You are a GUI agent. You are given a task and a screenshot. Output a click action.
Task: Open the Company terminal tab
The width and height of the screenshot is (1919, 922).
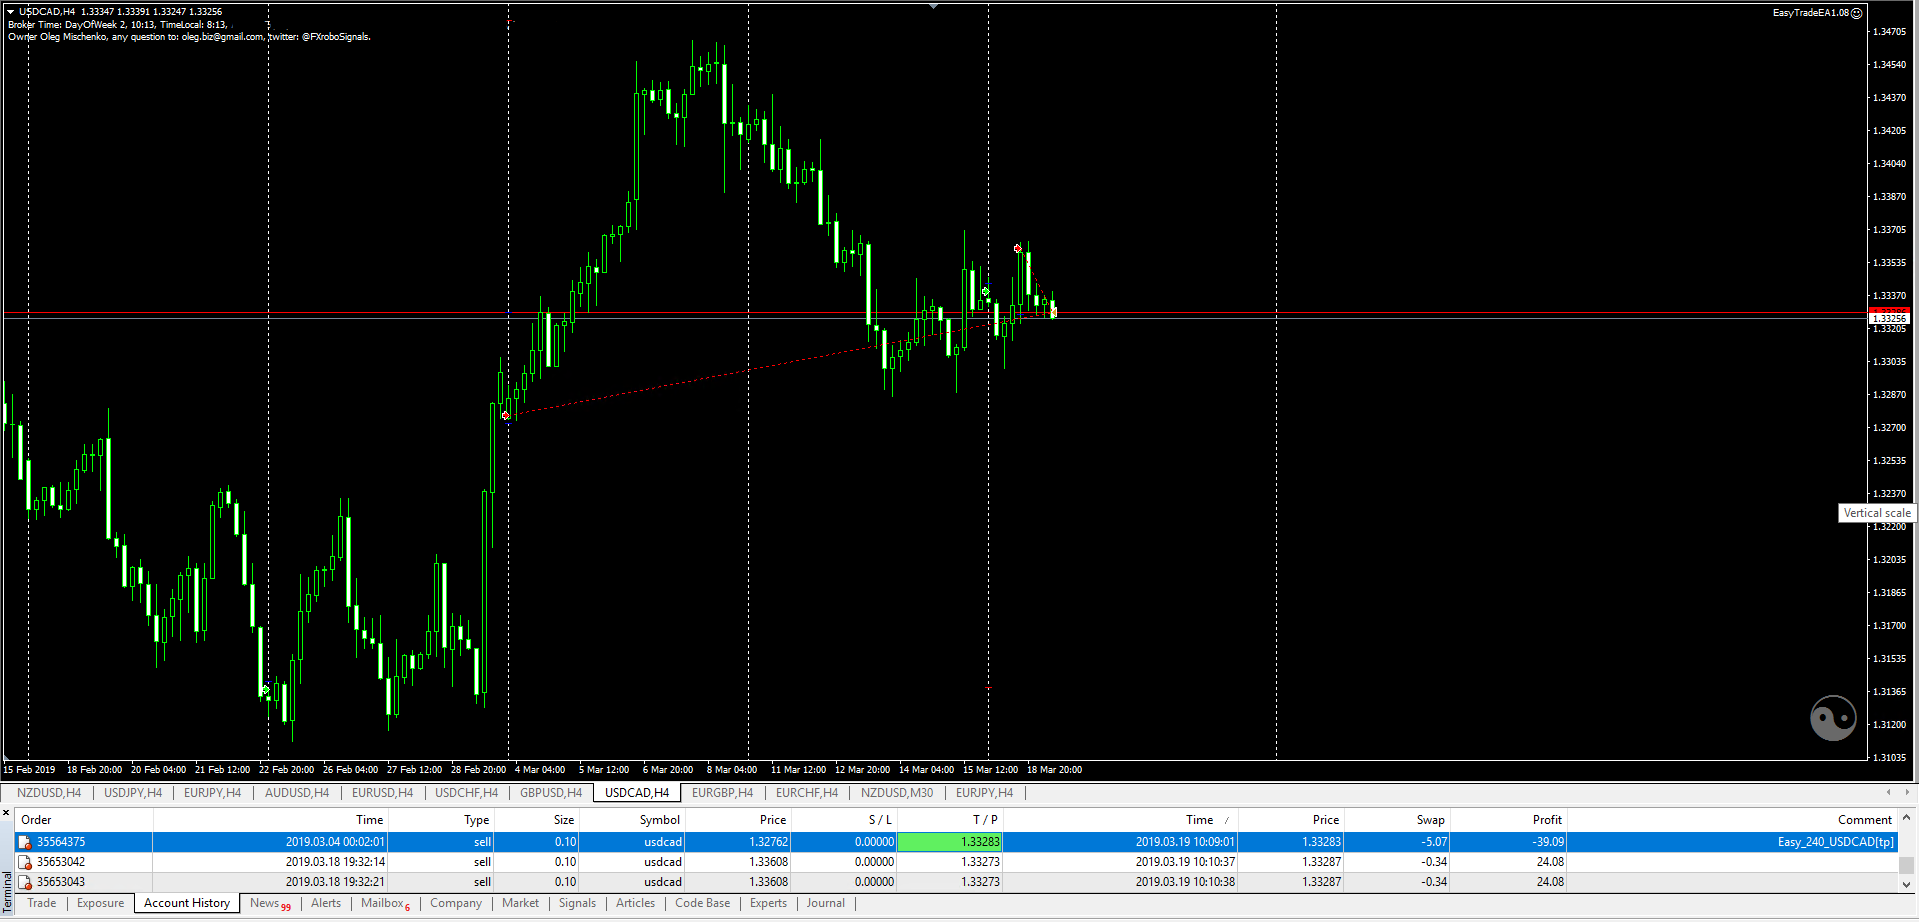pyautogui.click(x=456, y=903)
